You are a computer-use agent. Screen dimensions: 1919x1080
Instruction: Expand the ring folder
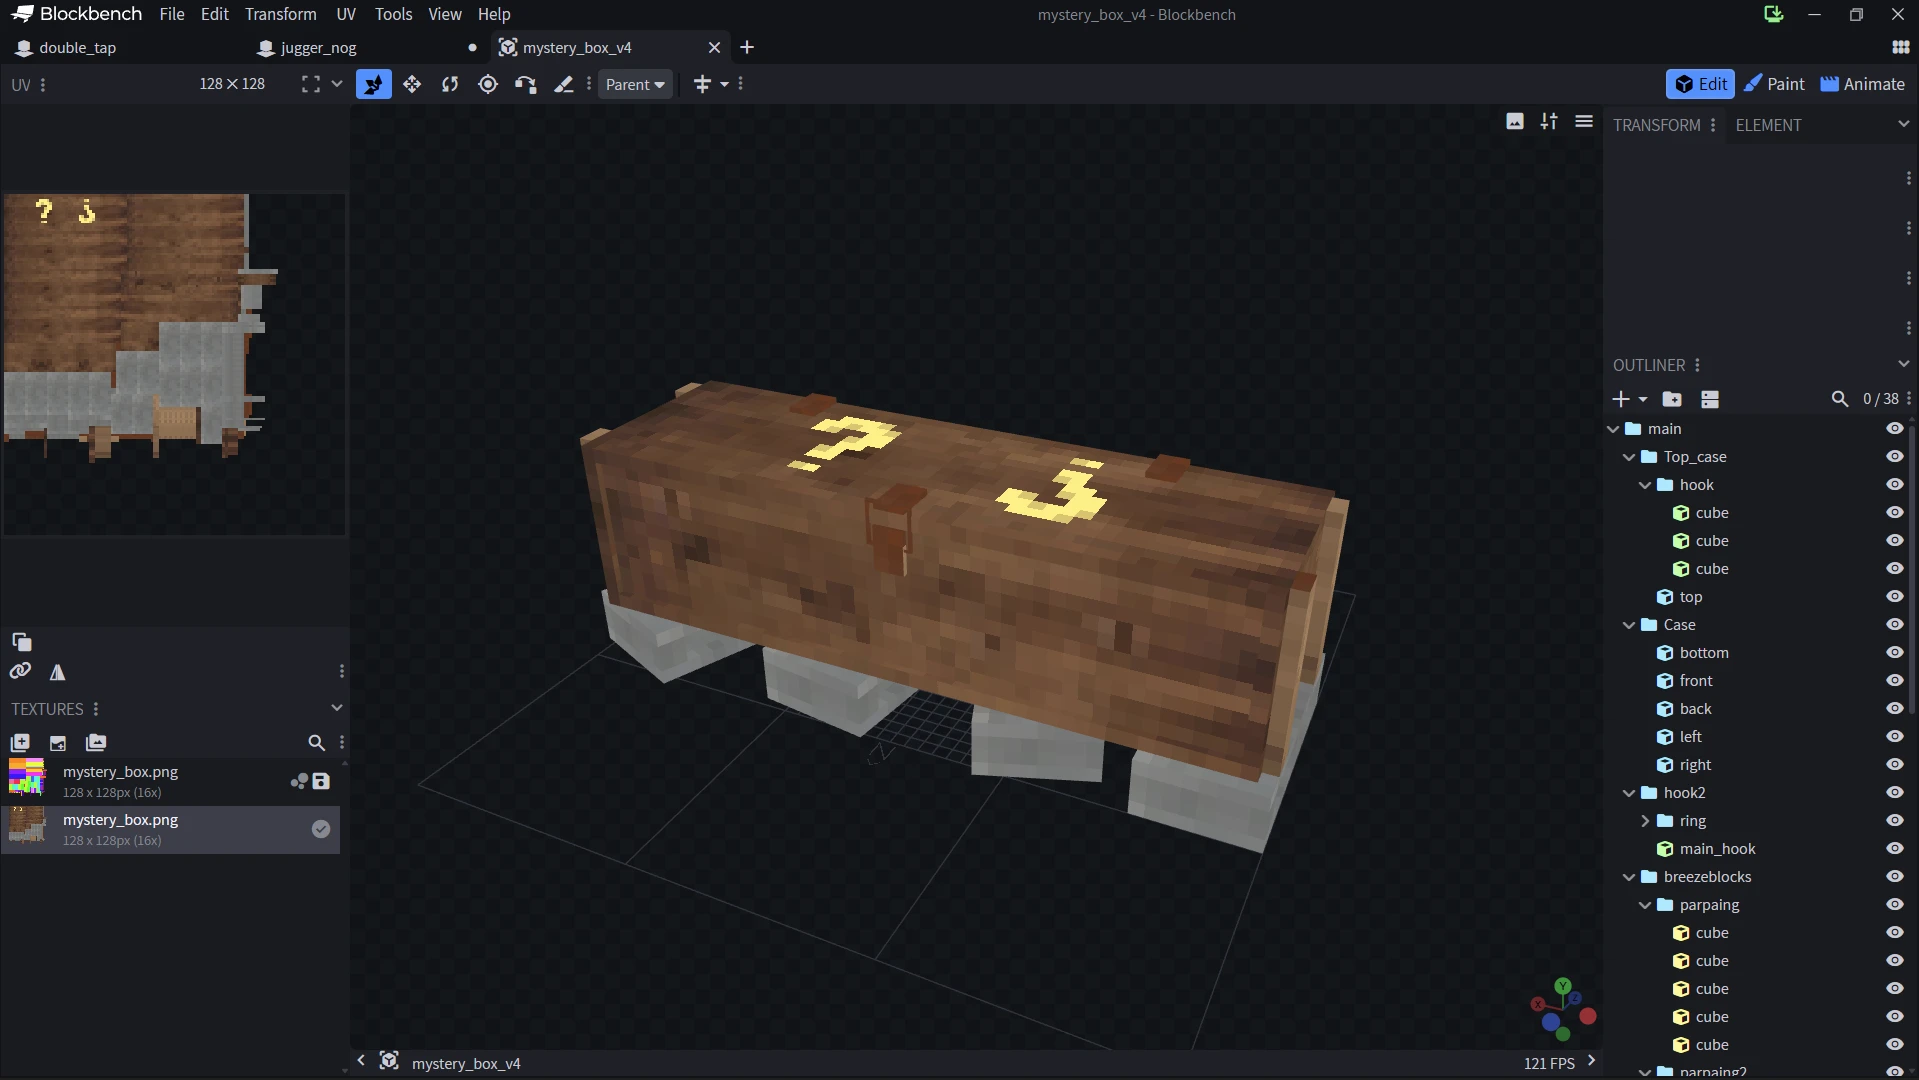tap(1645, 821)
